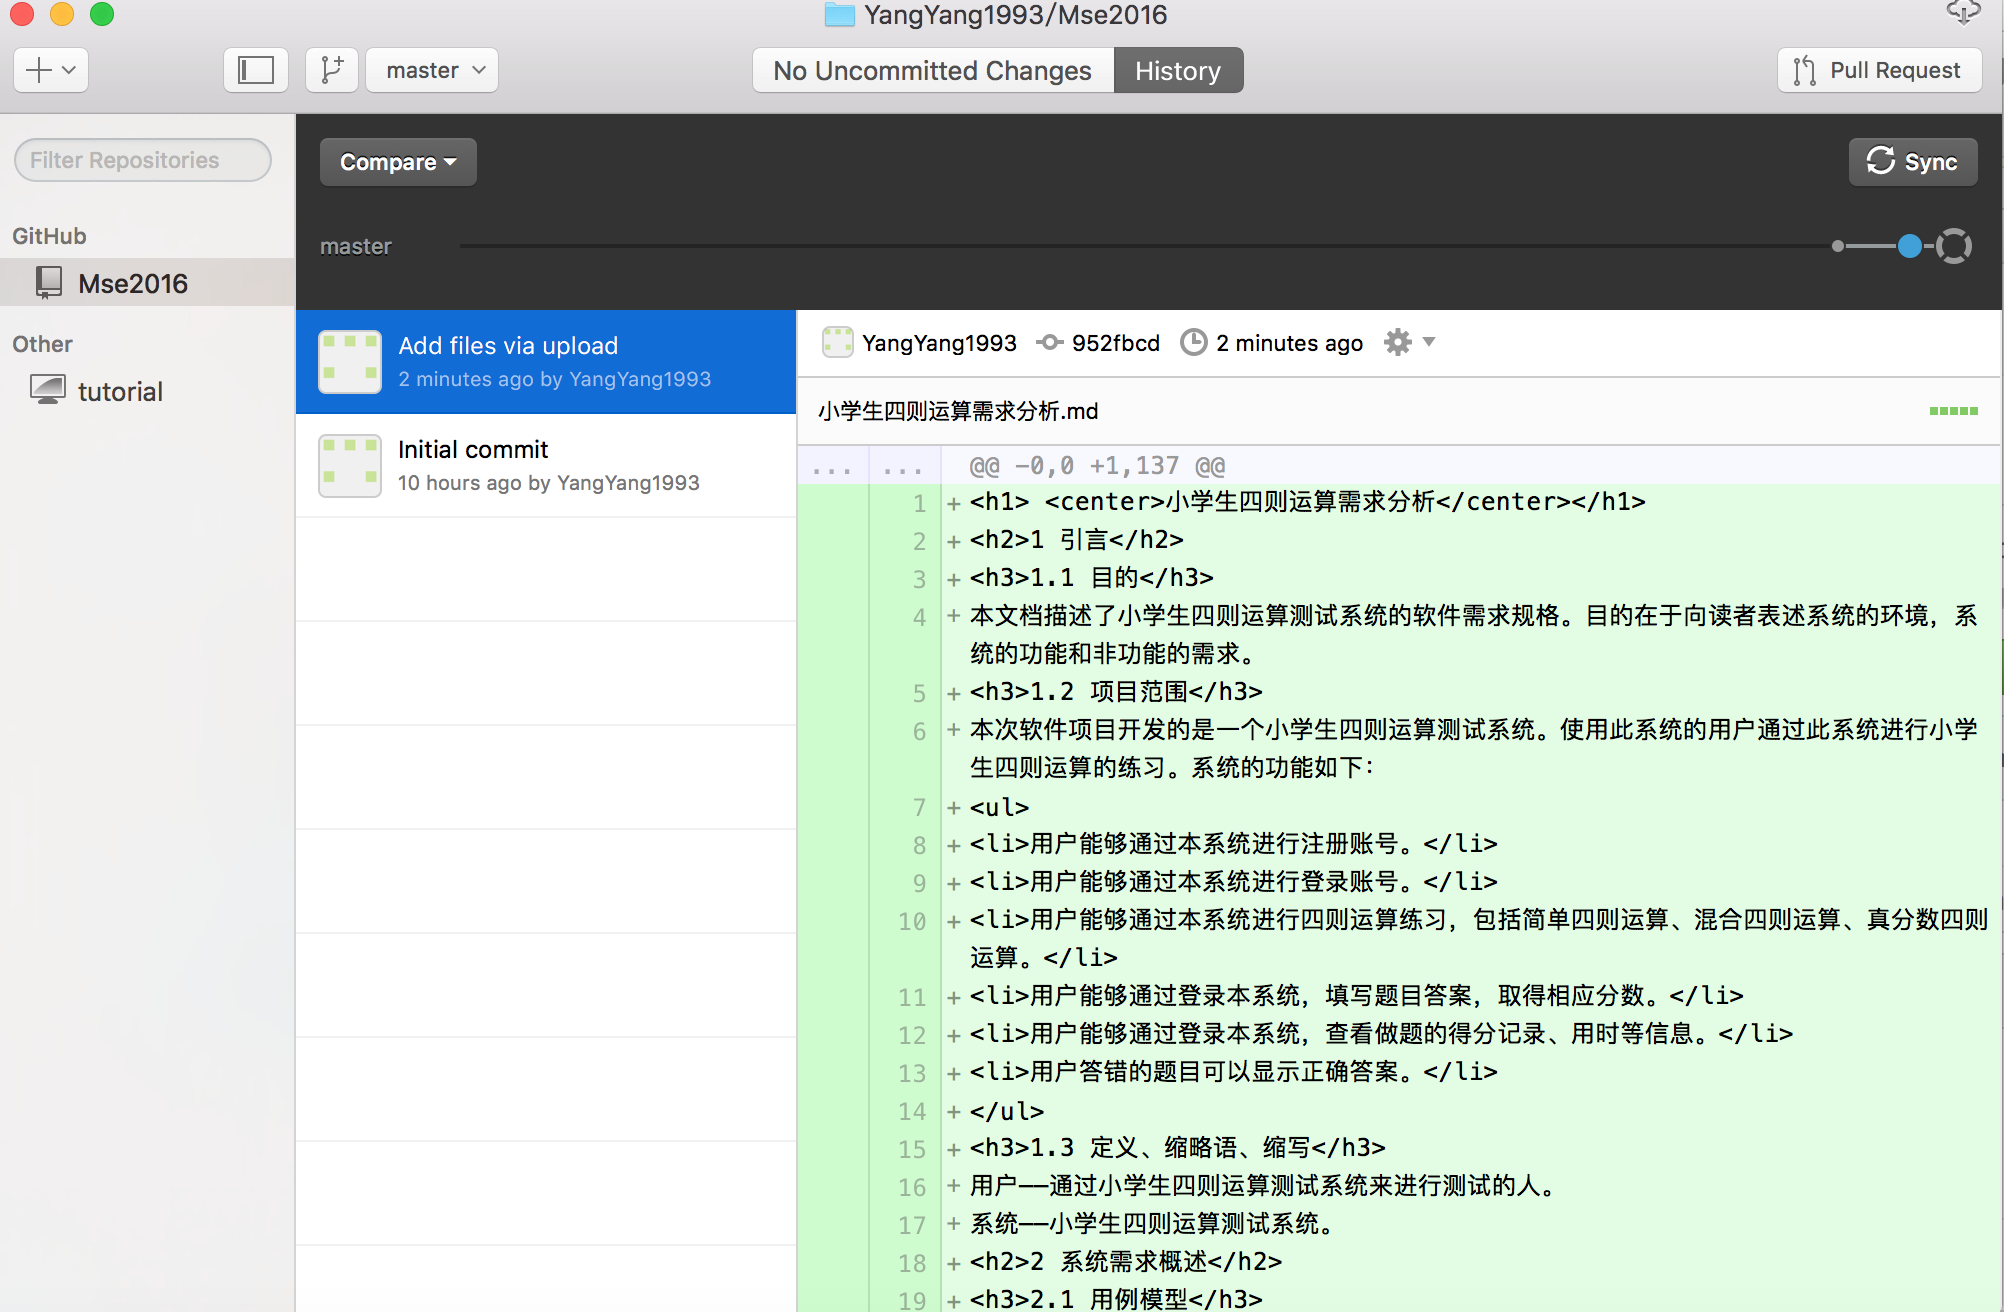Click the file name 小学生四则运算需求分析.md
The height and width of the screenshot is (1312, 2004).
tap(957, 411)
